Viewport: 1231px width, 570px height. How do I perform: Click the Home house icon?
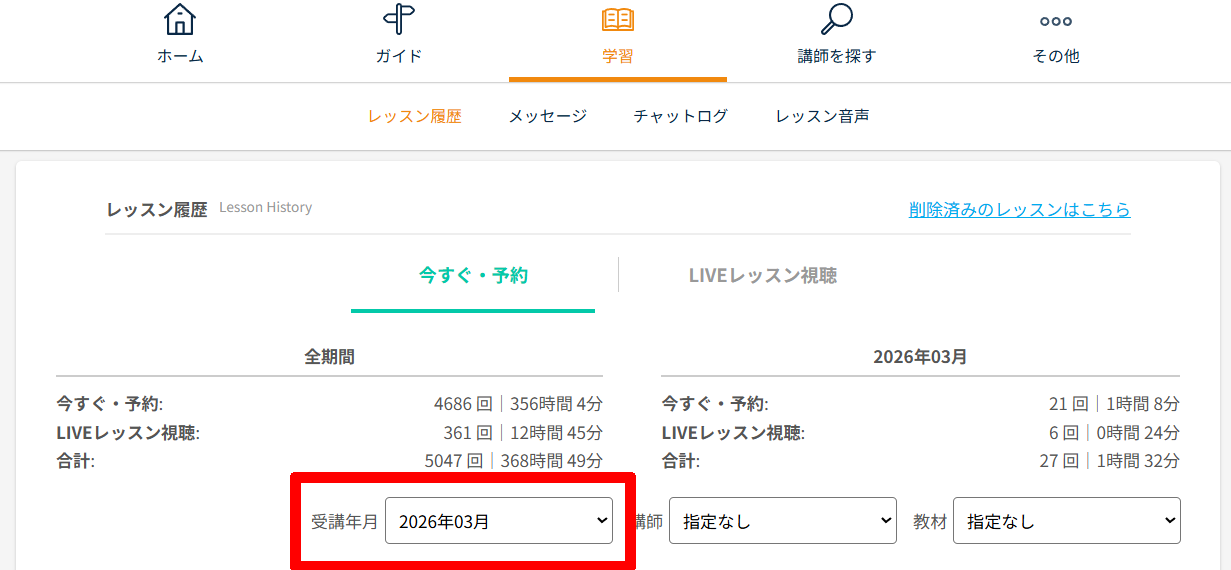180,19
